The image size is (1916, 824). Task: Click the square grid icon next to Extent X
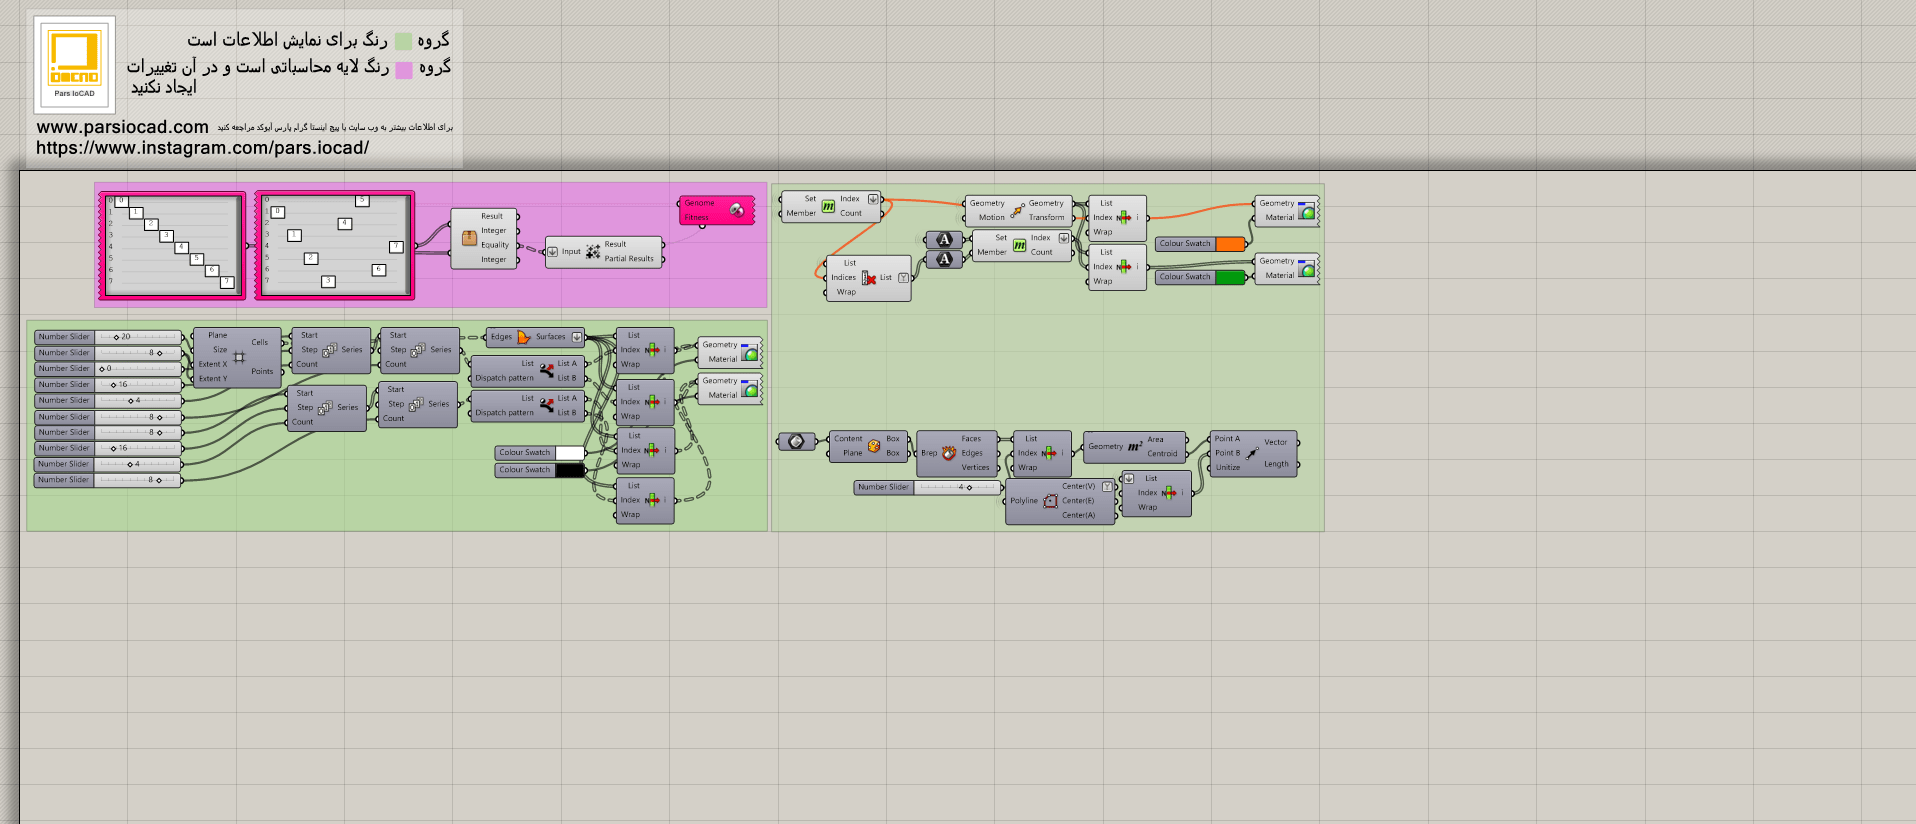239,357
